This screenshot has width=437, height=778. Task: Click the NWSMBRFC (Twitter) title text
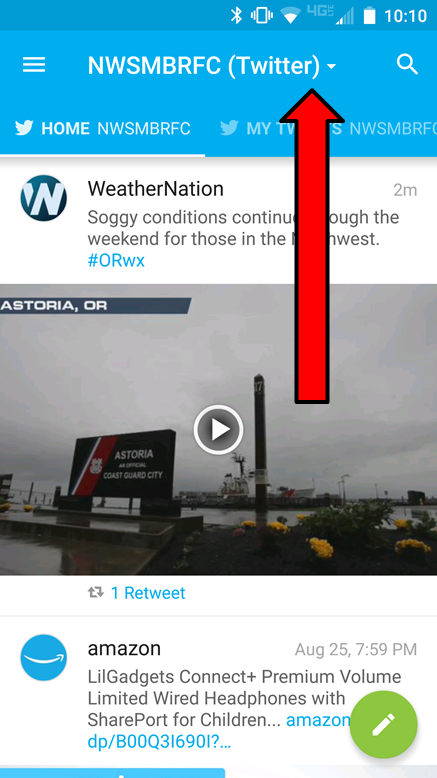point(204,65)
